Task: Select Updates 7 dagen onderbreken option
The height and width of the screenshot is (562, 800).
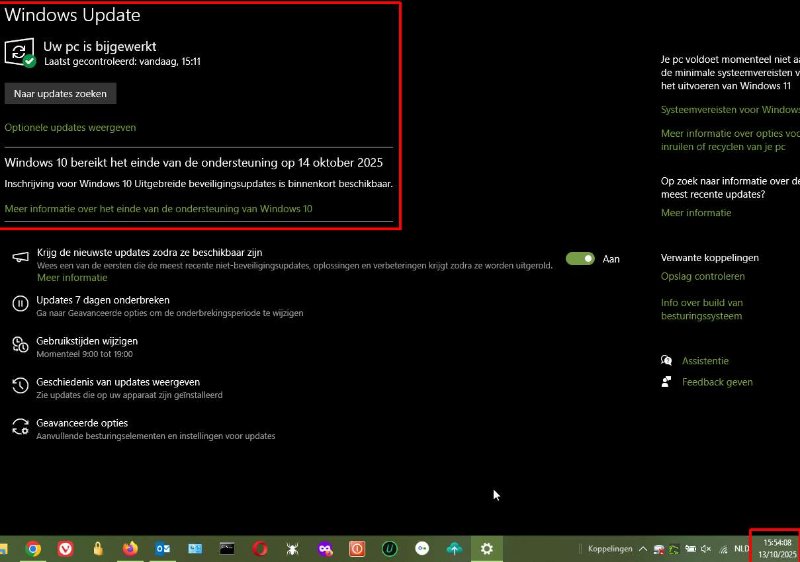Action: point(103,300)
